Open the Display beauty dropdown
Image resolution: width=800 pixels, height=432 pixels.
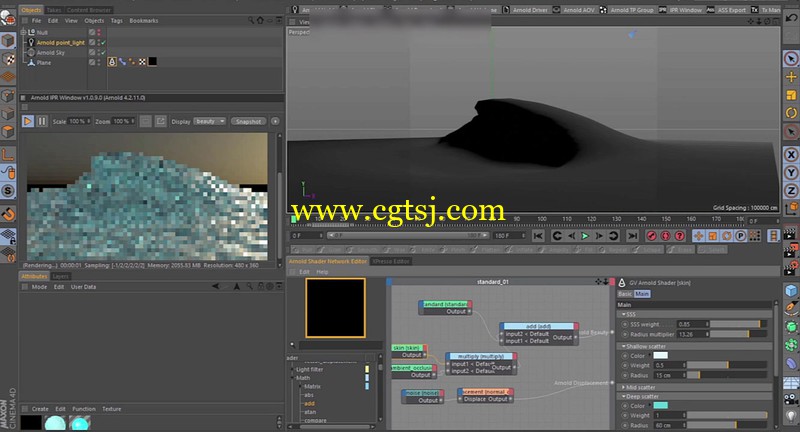(210, 121)
